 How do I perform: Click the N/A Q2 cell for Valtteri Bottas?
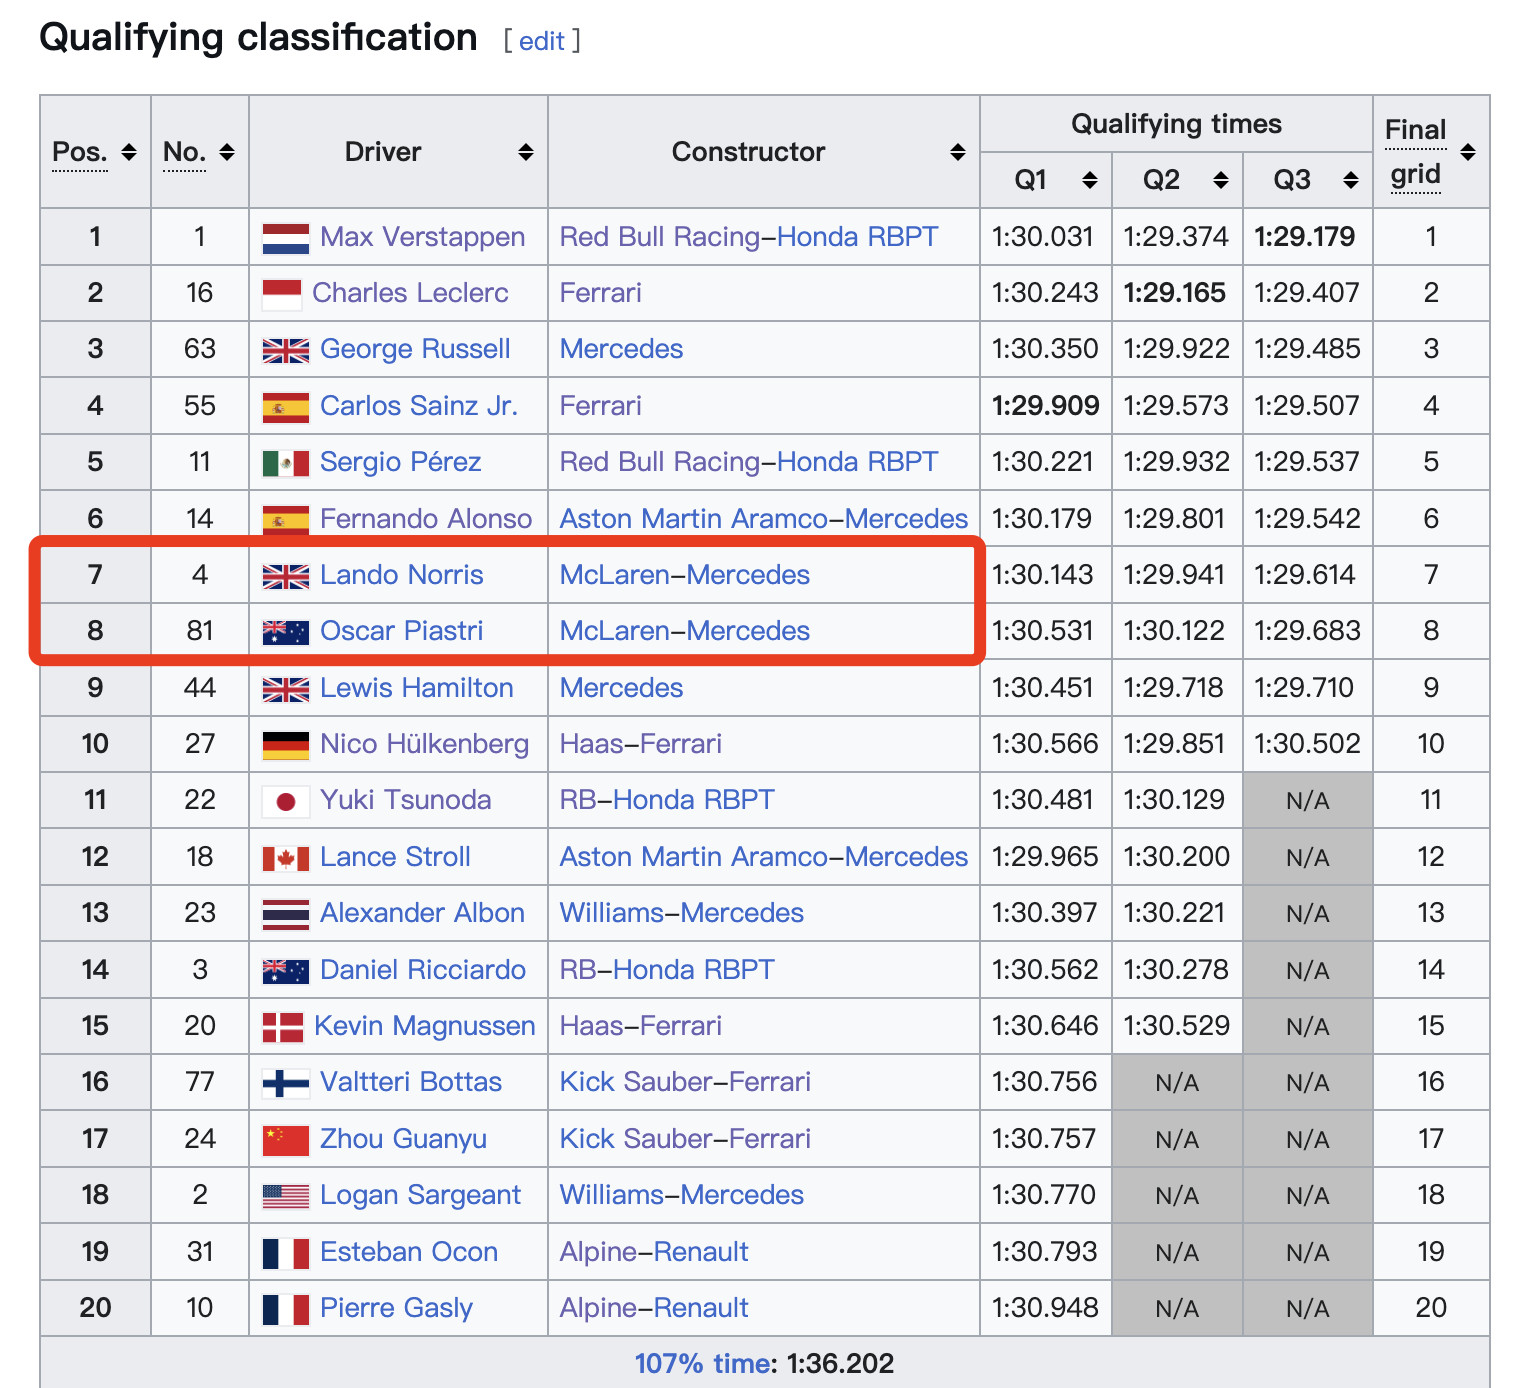click(1177, 1083)
